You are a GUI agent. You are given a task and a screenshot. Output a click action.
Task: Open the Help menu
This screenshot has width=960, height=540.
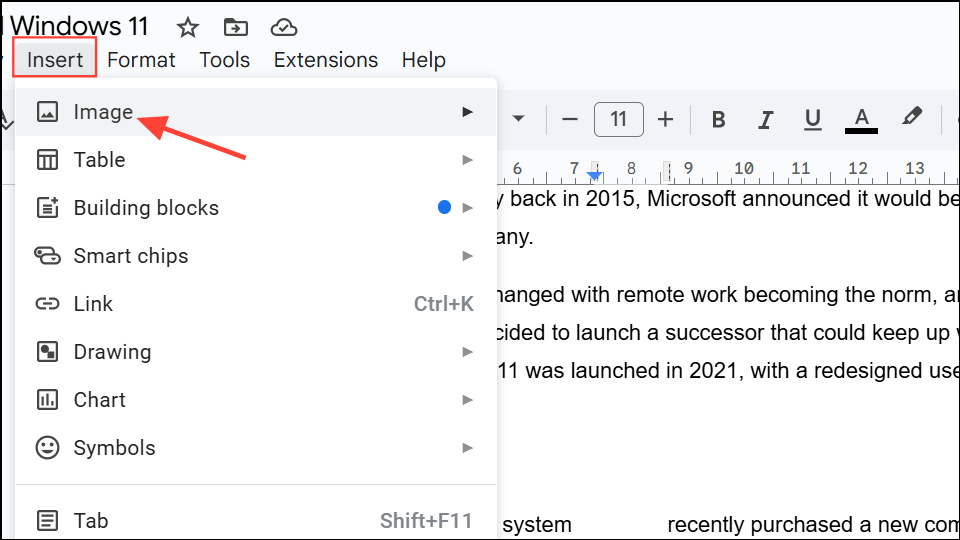(424, 60)
